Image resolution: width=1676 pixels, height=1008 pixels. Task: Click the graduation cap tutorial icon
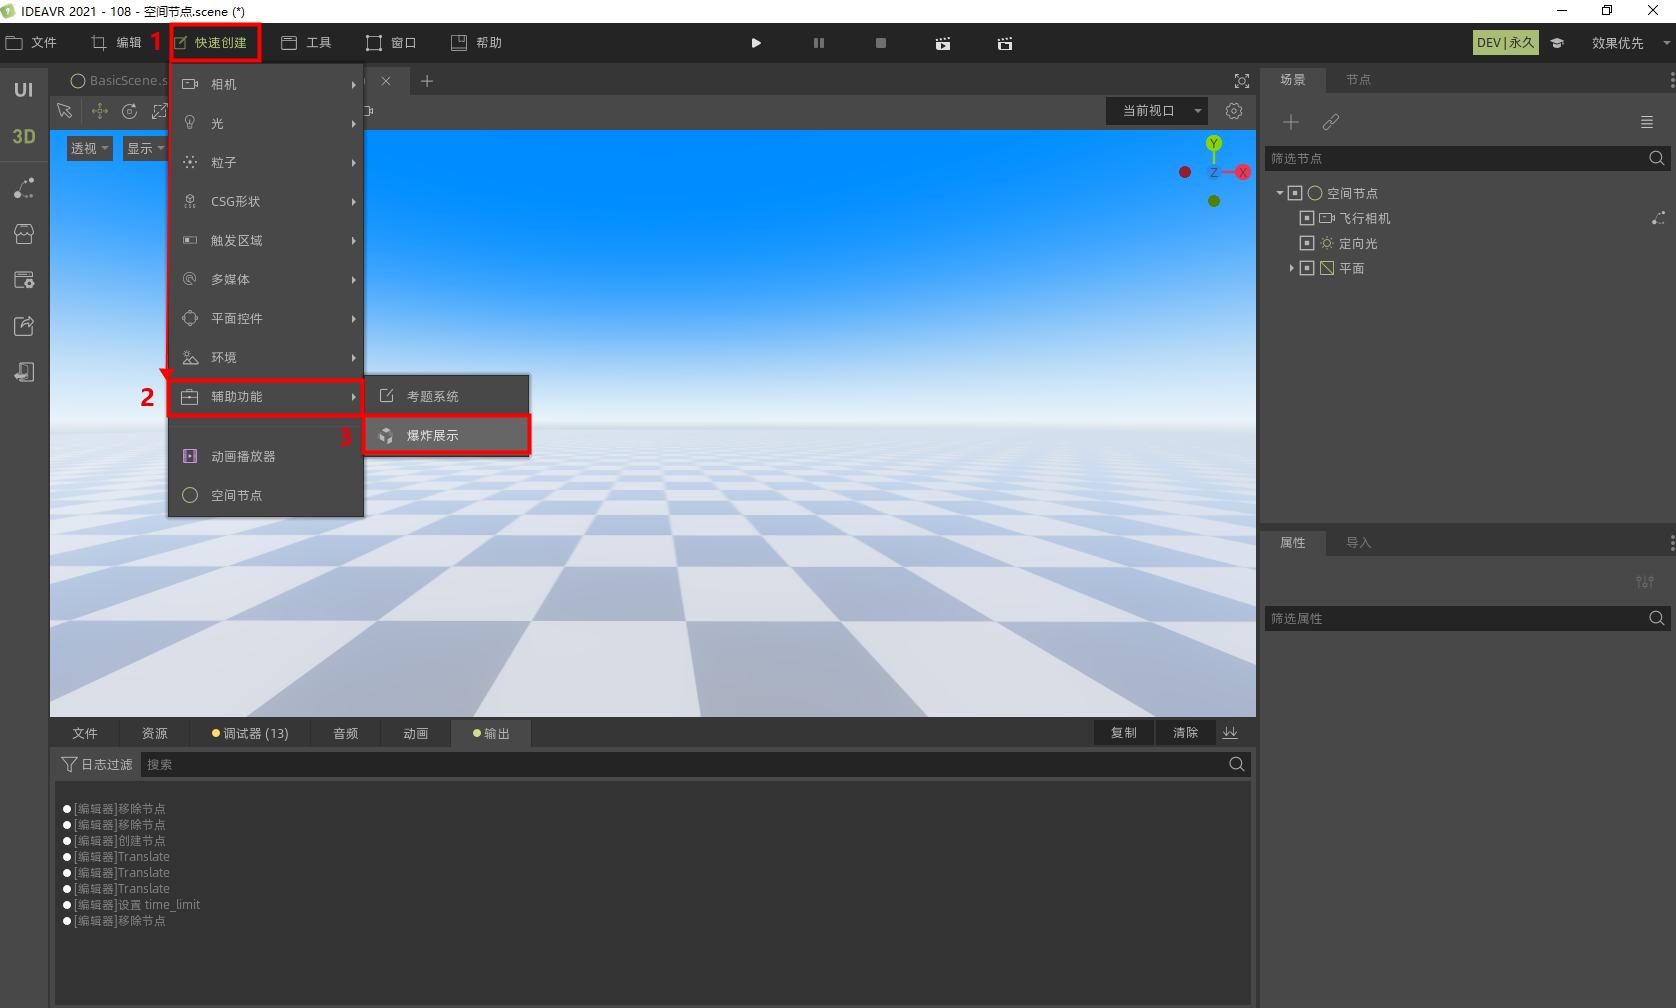pos(1557,43)
